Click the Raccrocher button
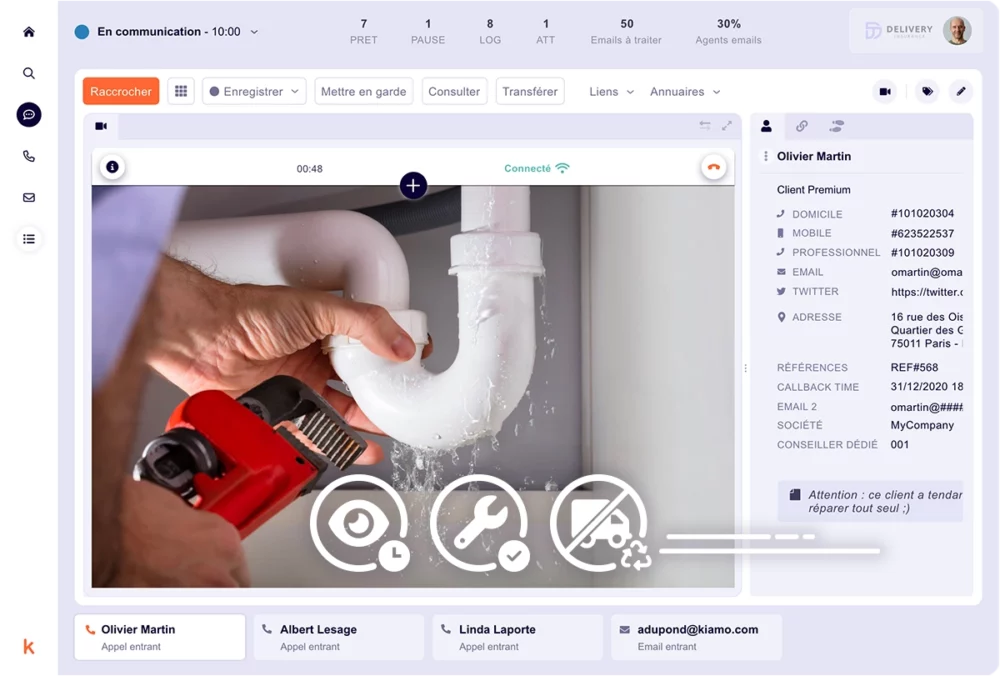 (x=121, y=91)
